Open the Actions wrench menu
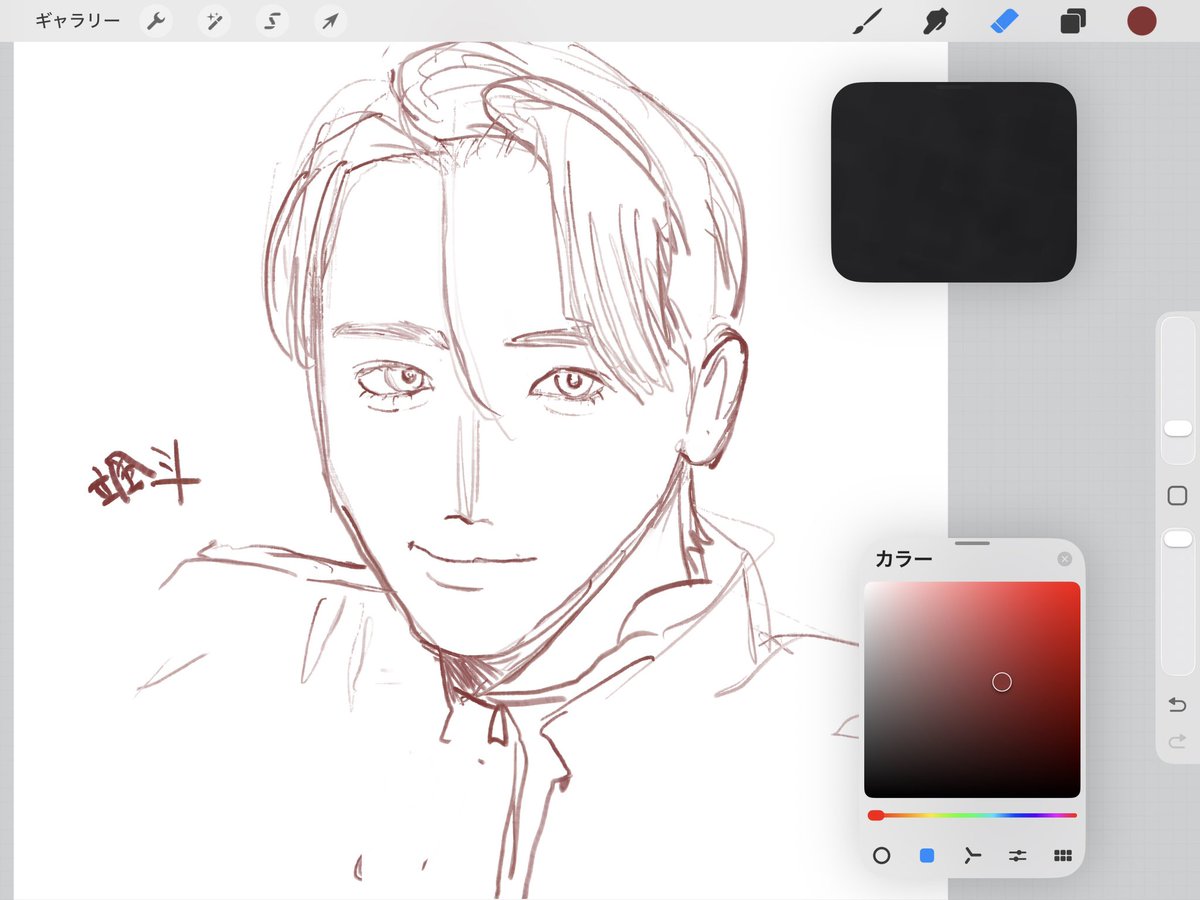1200x900 pixels. [x=155, y=21]
